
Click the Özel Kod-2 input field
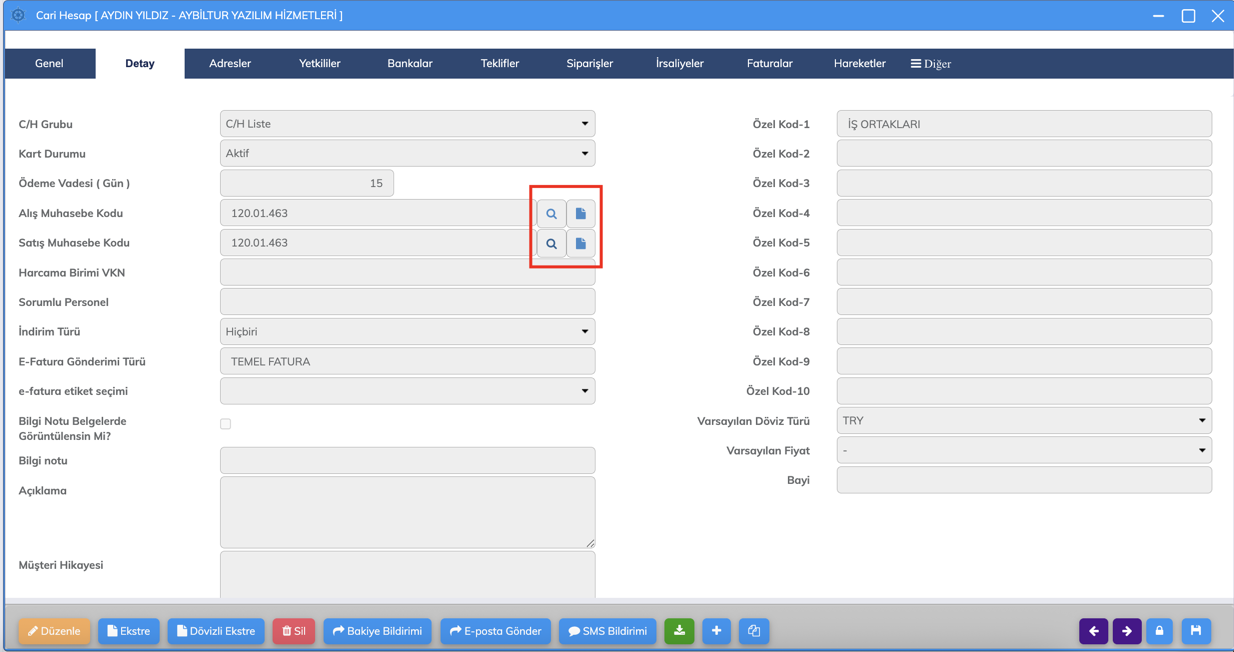coord(1024,154)
